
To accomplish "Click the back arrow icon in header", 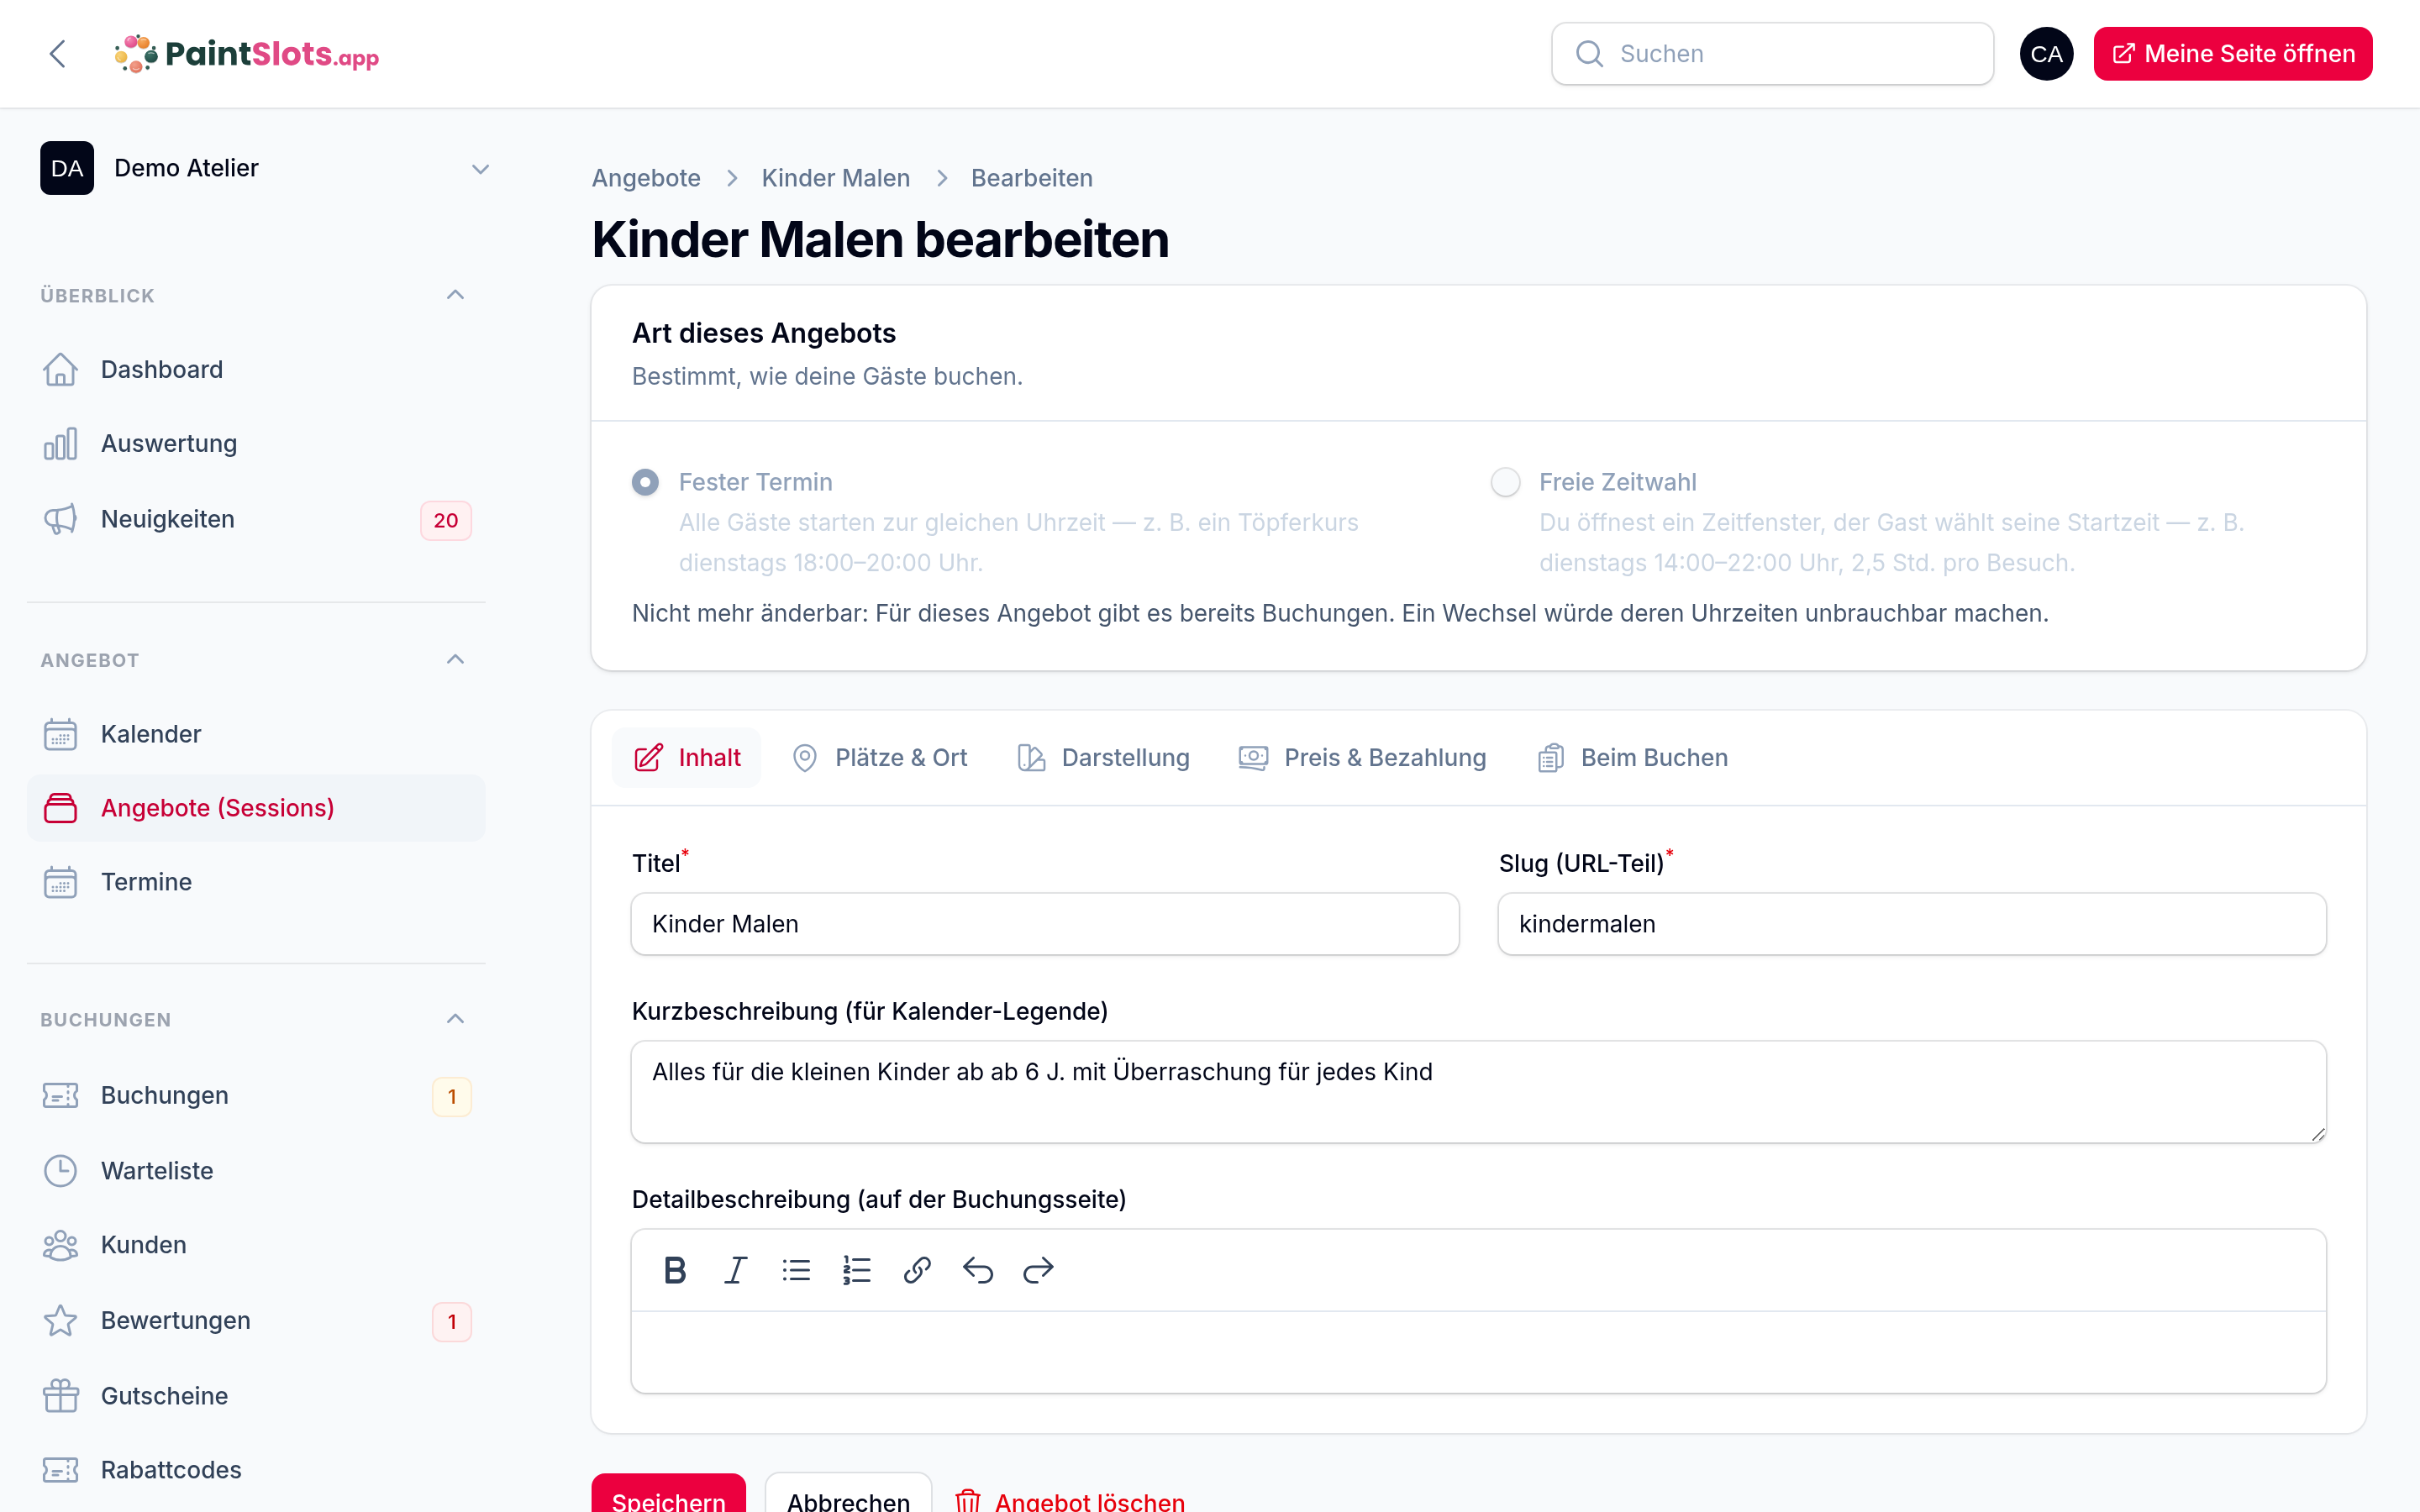I will point(57,54).
